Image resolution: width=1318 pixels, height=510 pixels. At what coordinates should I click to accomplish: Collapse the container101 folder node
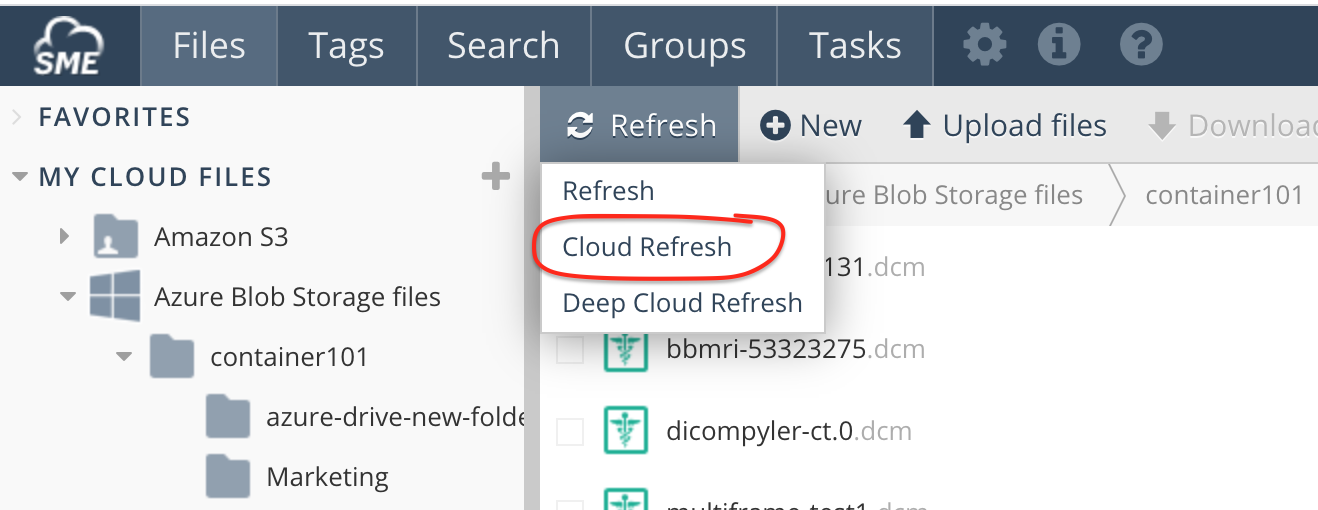coord(124,357)
